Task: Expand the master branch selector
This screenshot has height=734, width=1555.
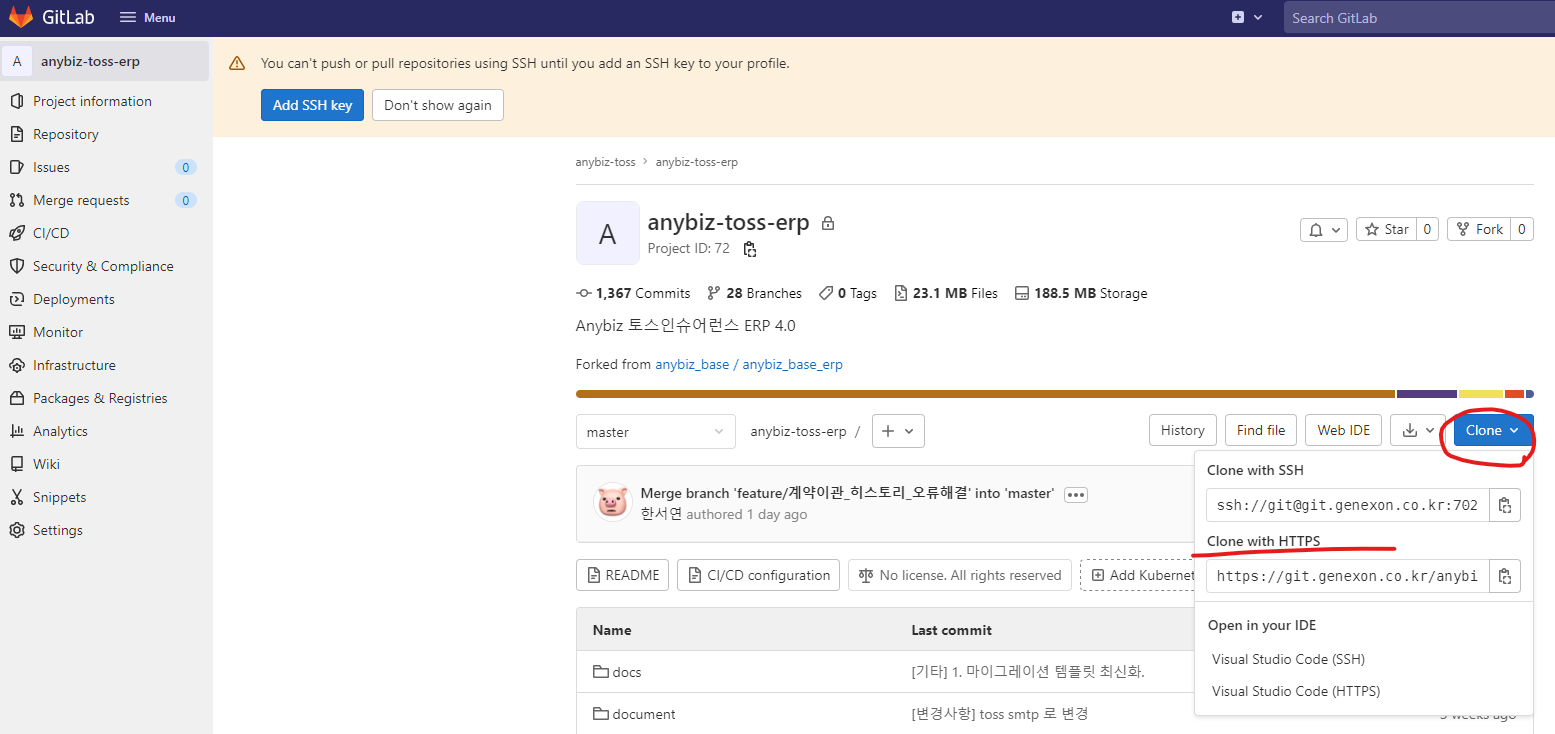Action: point(655,432)
